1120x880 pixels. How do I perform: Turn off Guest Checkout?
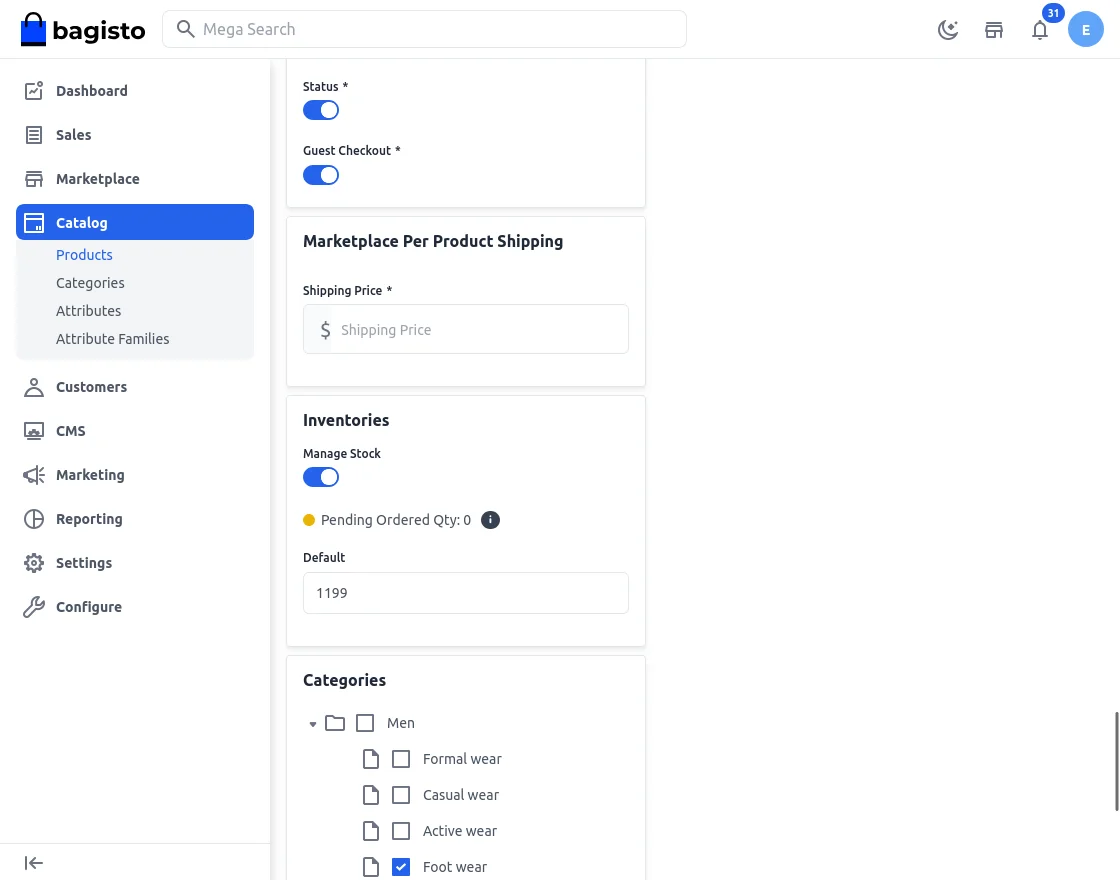click(321, 175)
